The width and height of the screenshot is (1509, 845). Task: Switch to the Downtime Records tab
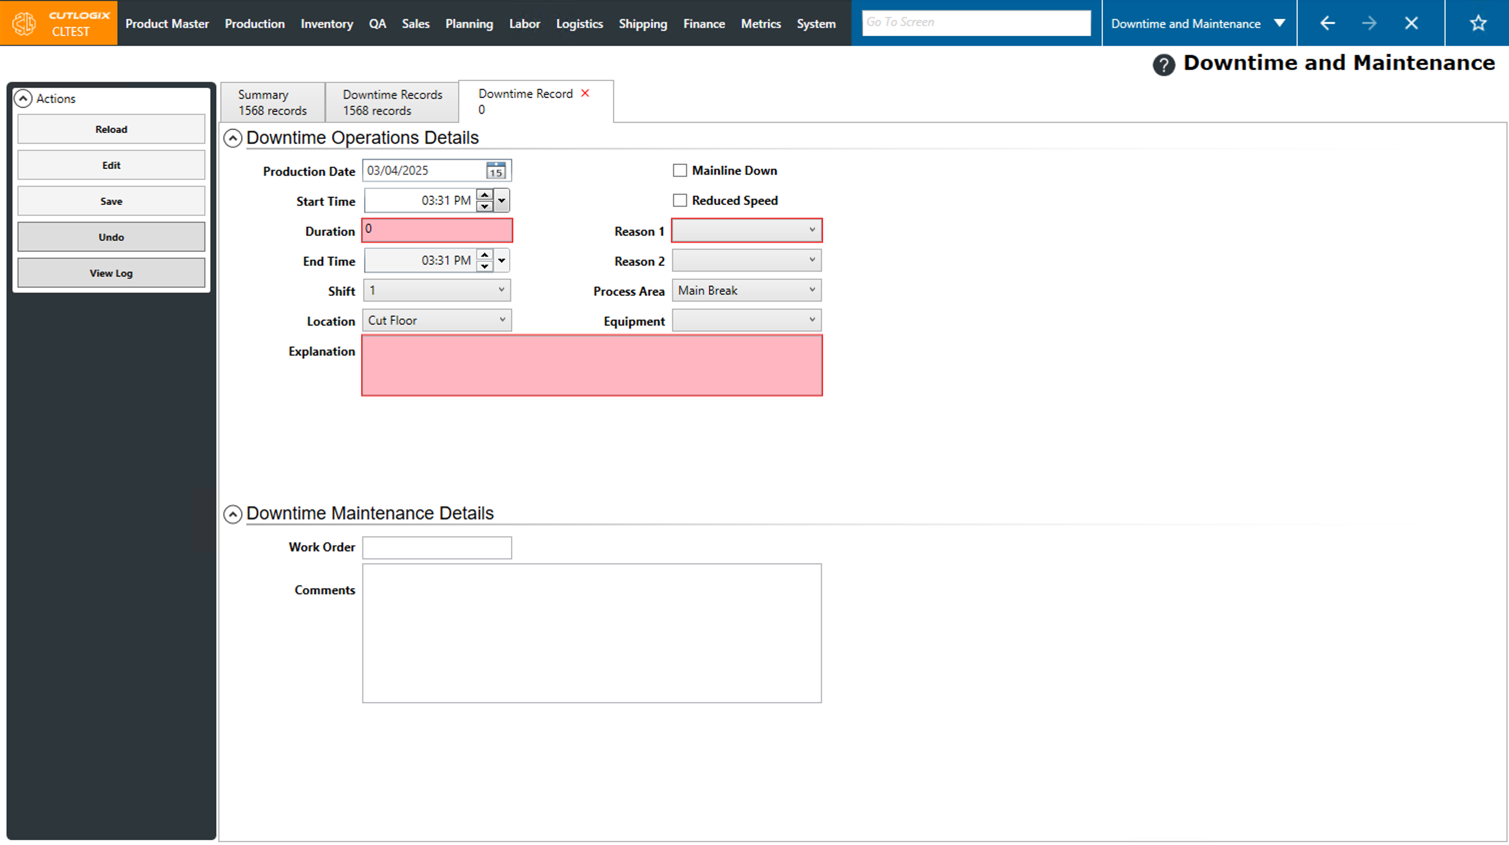tap(392, 102)
